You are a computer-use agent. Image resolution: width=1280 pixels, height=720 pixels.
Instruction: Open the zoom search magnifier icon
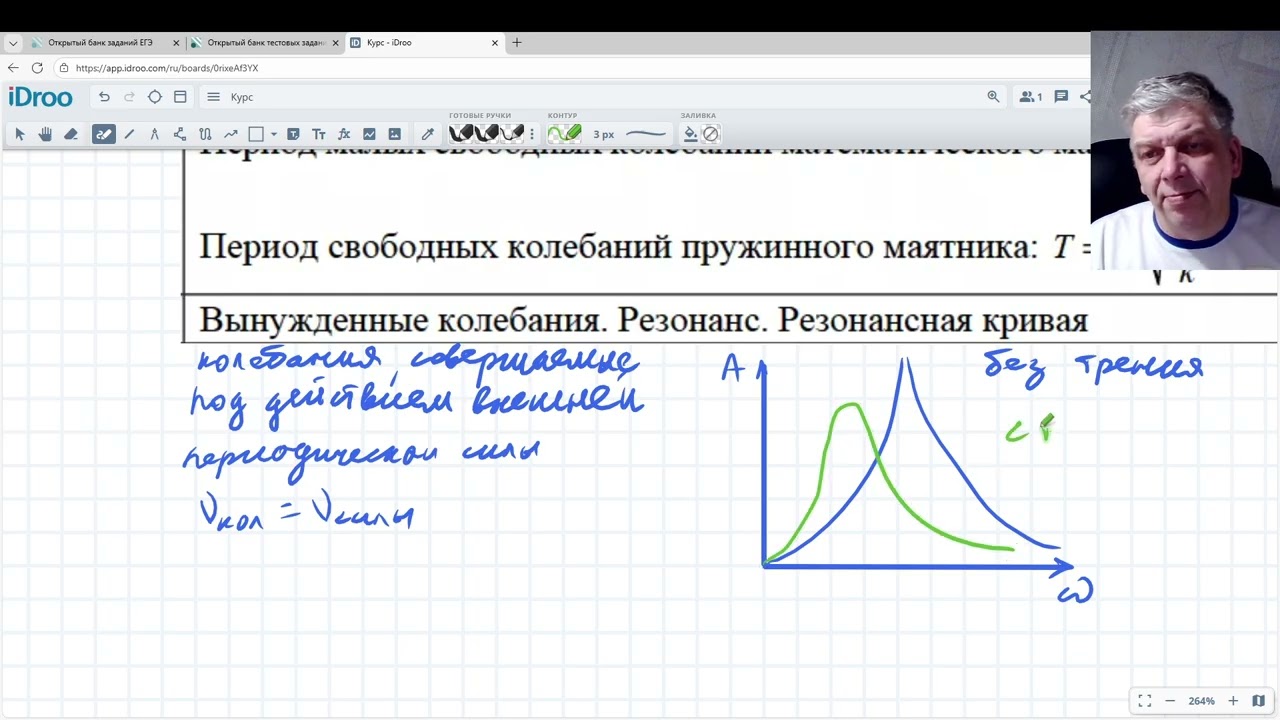click(993, 97)
